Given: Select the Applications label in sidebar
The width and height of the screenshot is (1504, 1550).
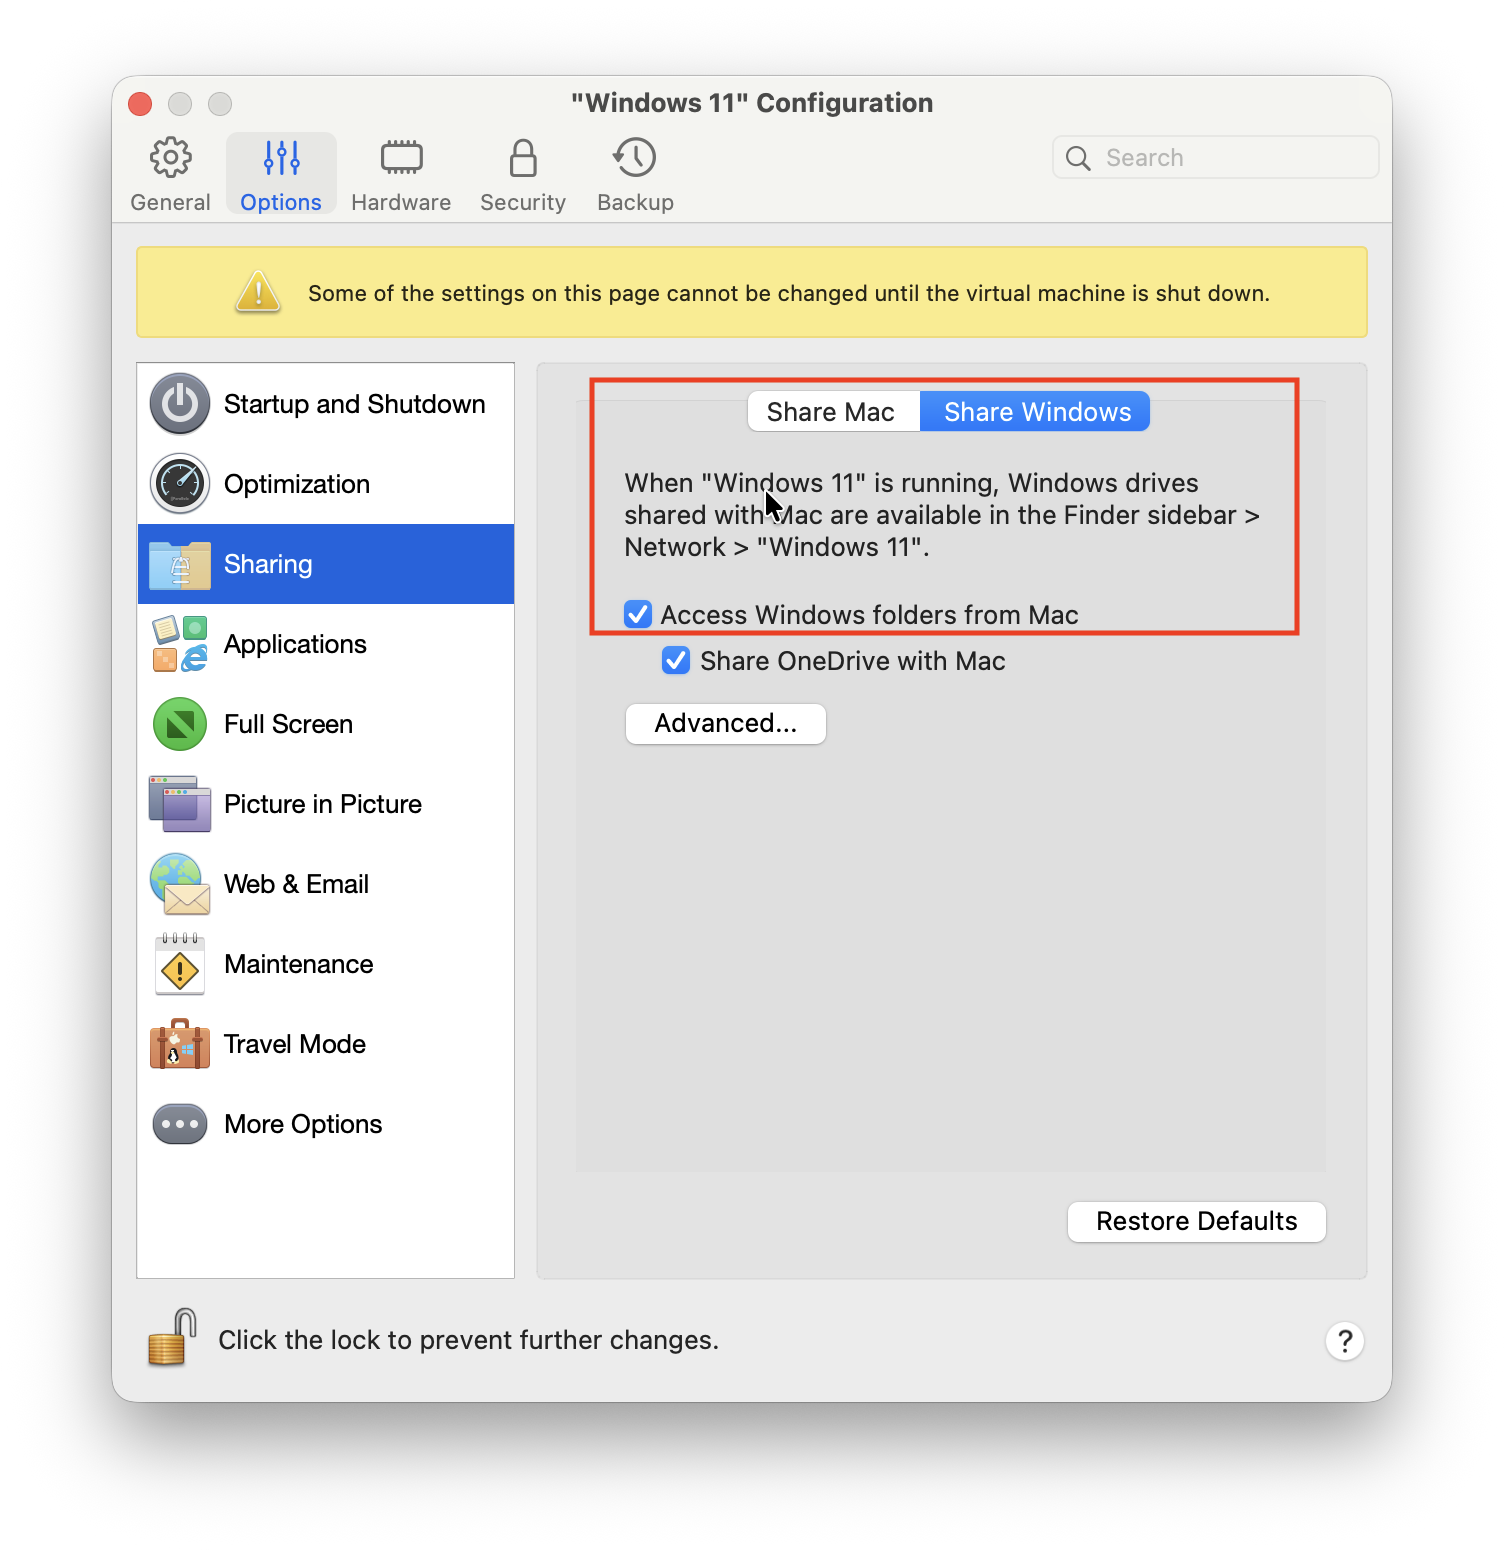Looking at the screenshot, I should pos(296,644).
